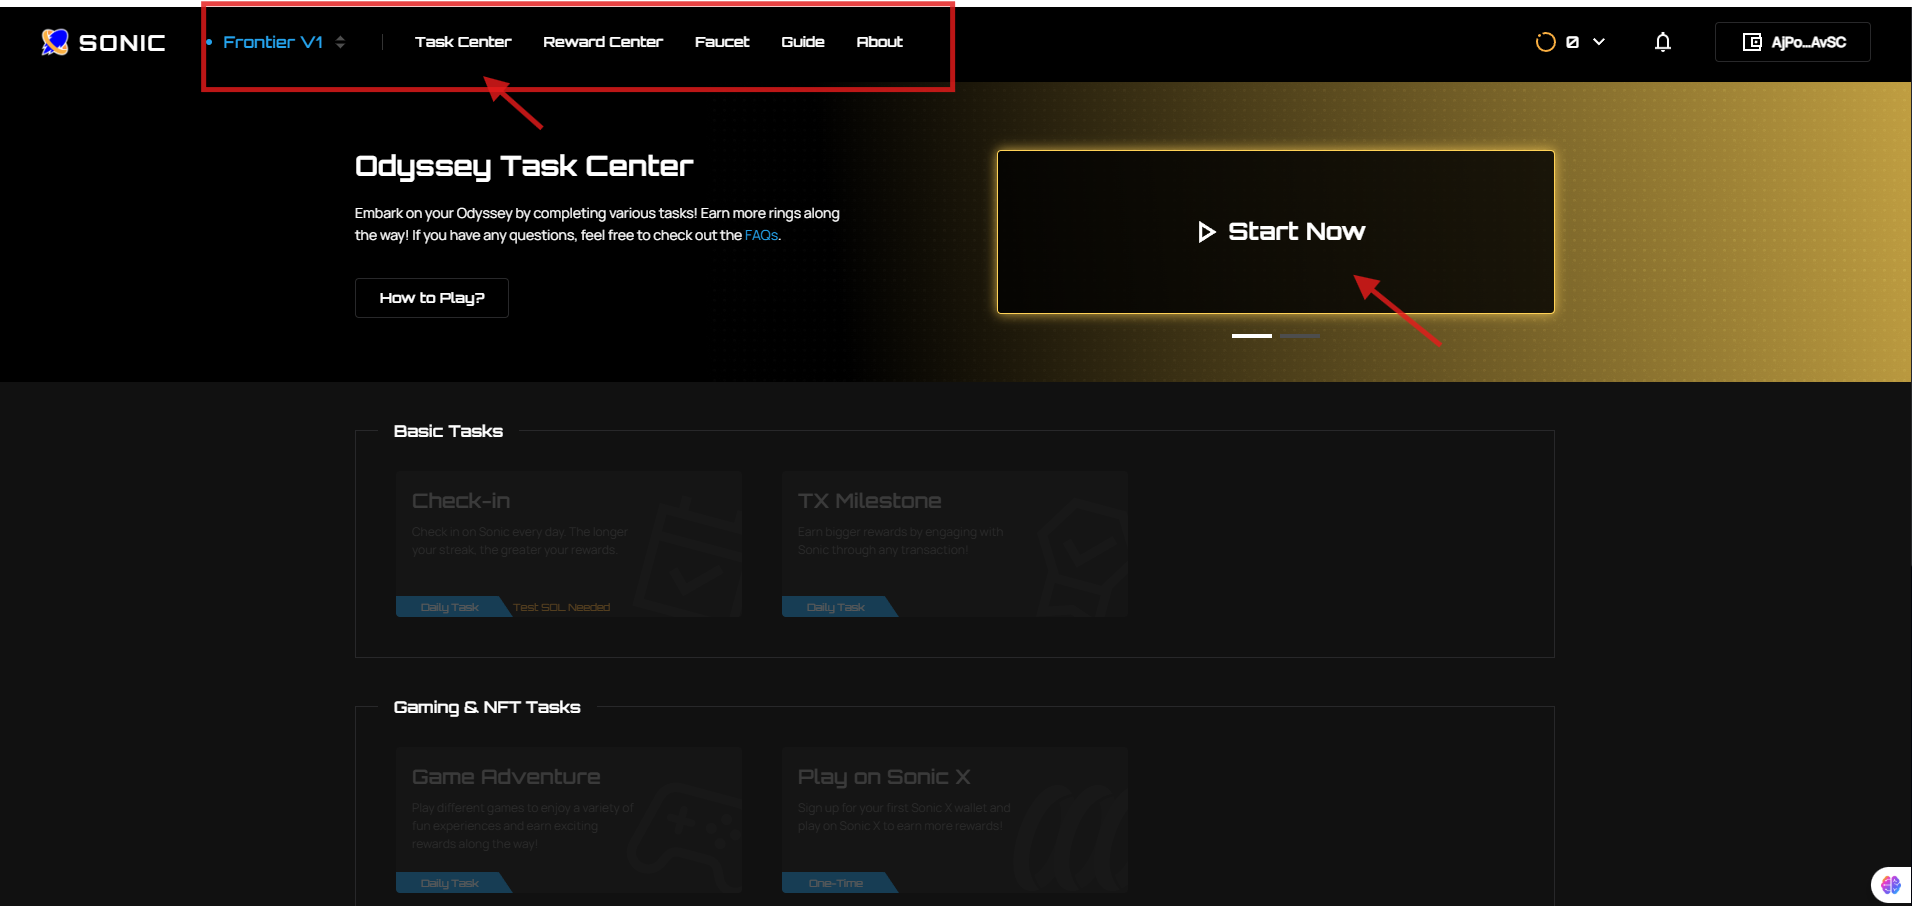Click the 'Odyssey Task Center' heading
1912x906 pixels.
[x=524, y=166]
